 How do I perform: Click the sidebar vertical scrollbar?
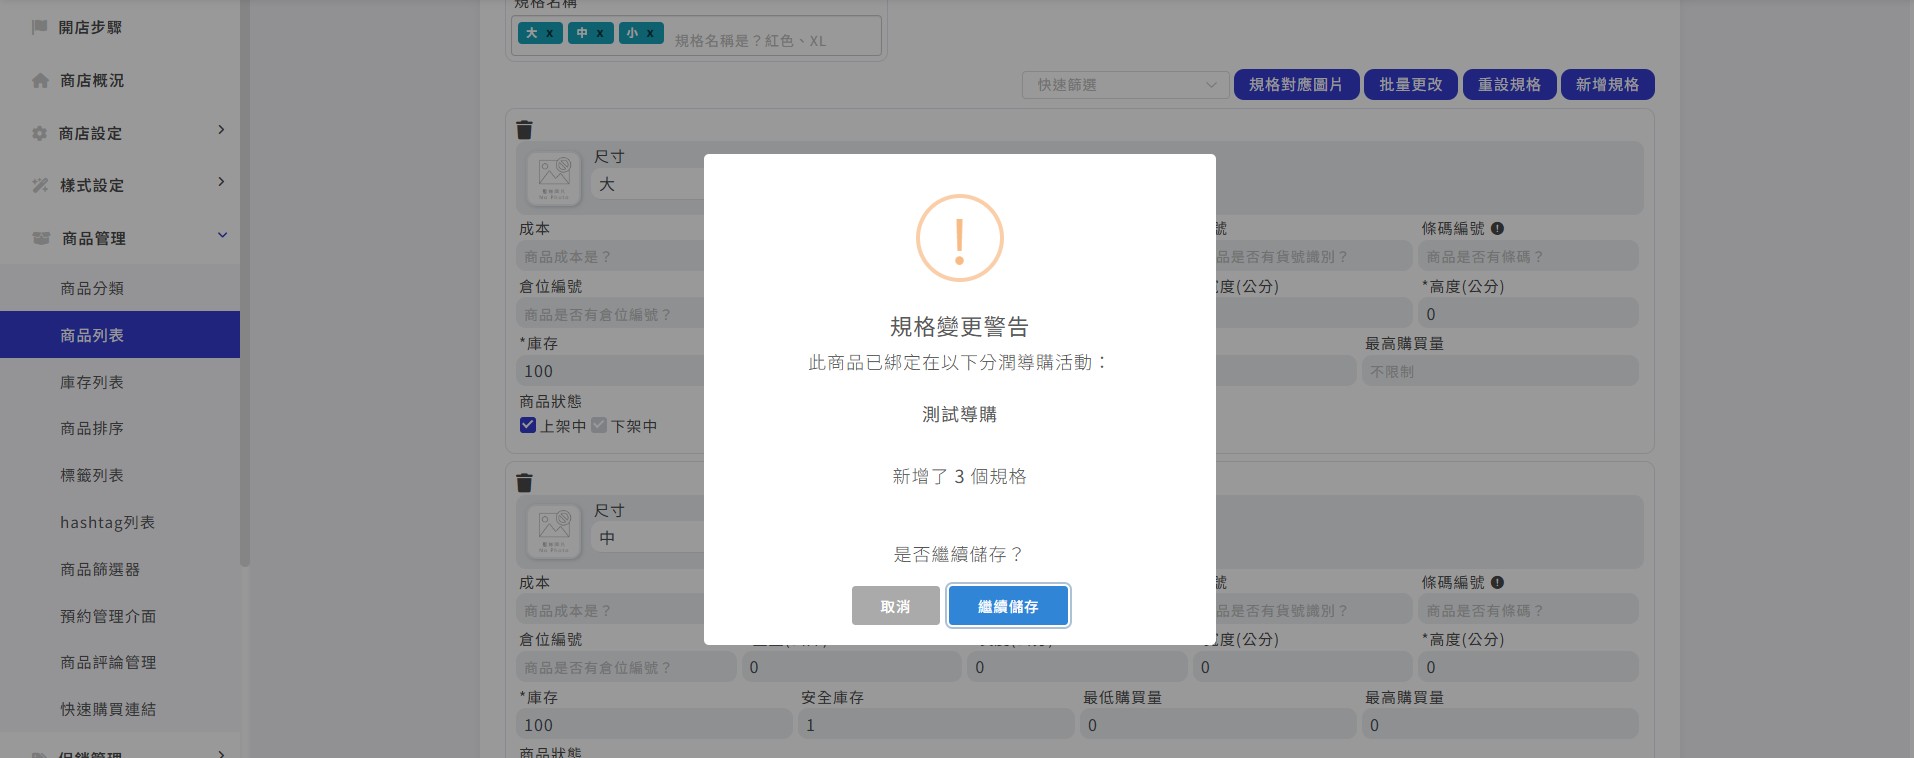pos(245,283)
